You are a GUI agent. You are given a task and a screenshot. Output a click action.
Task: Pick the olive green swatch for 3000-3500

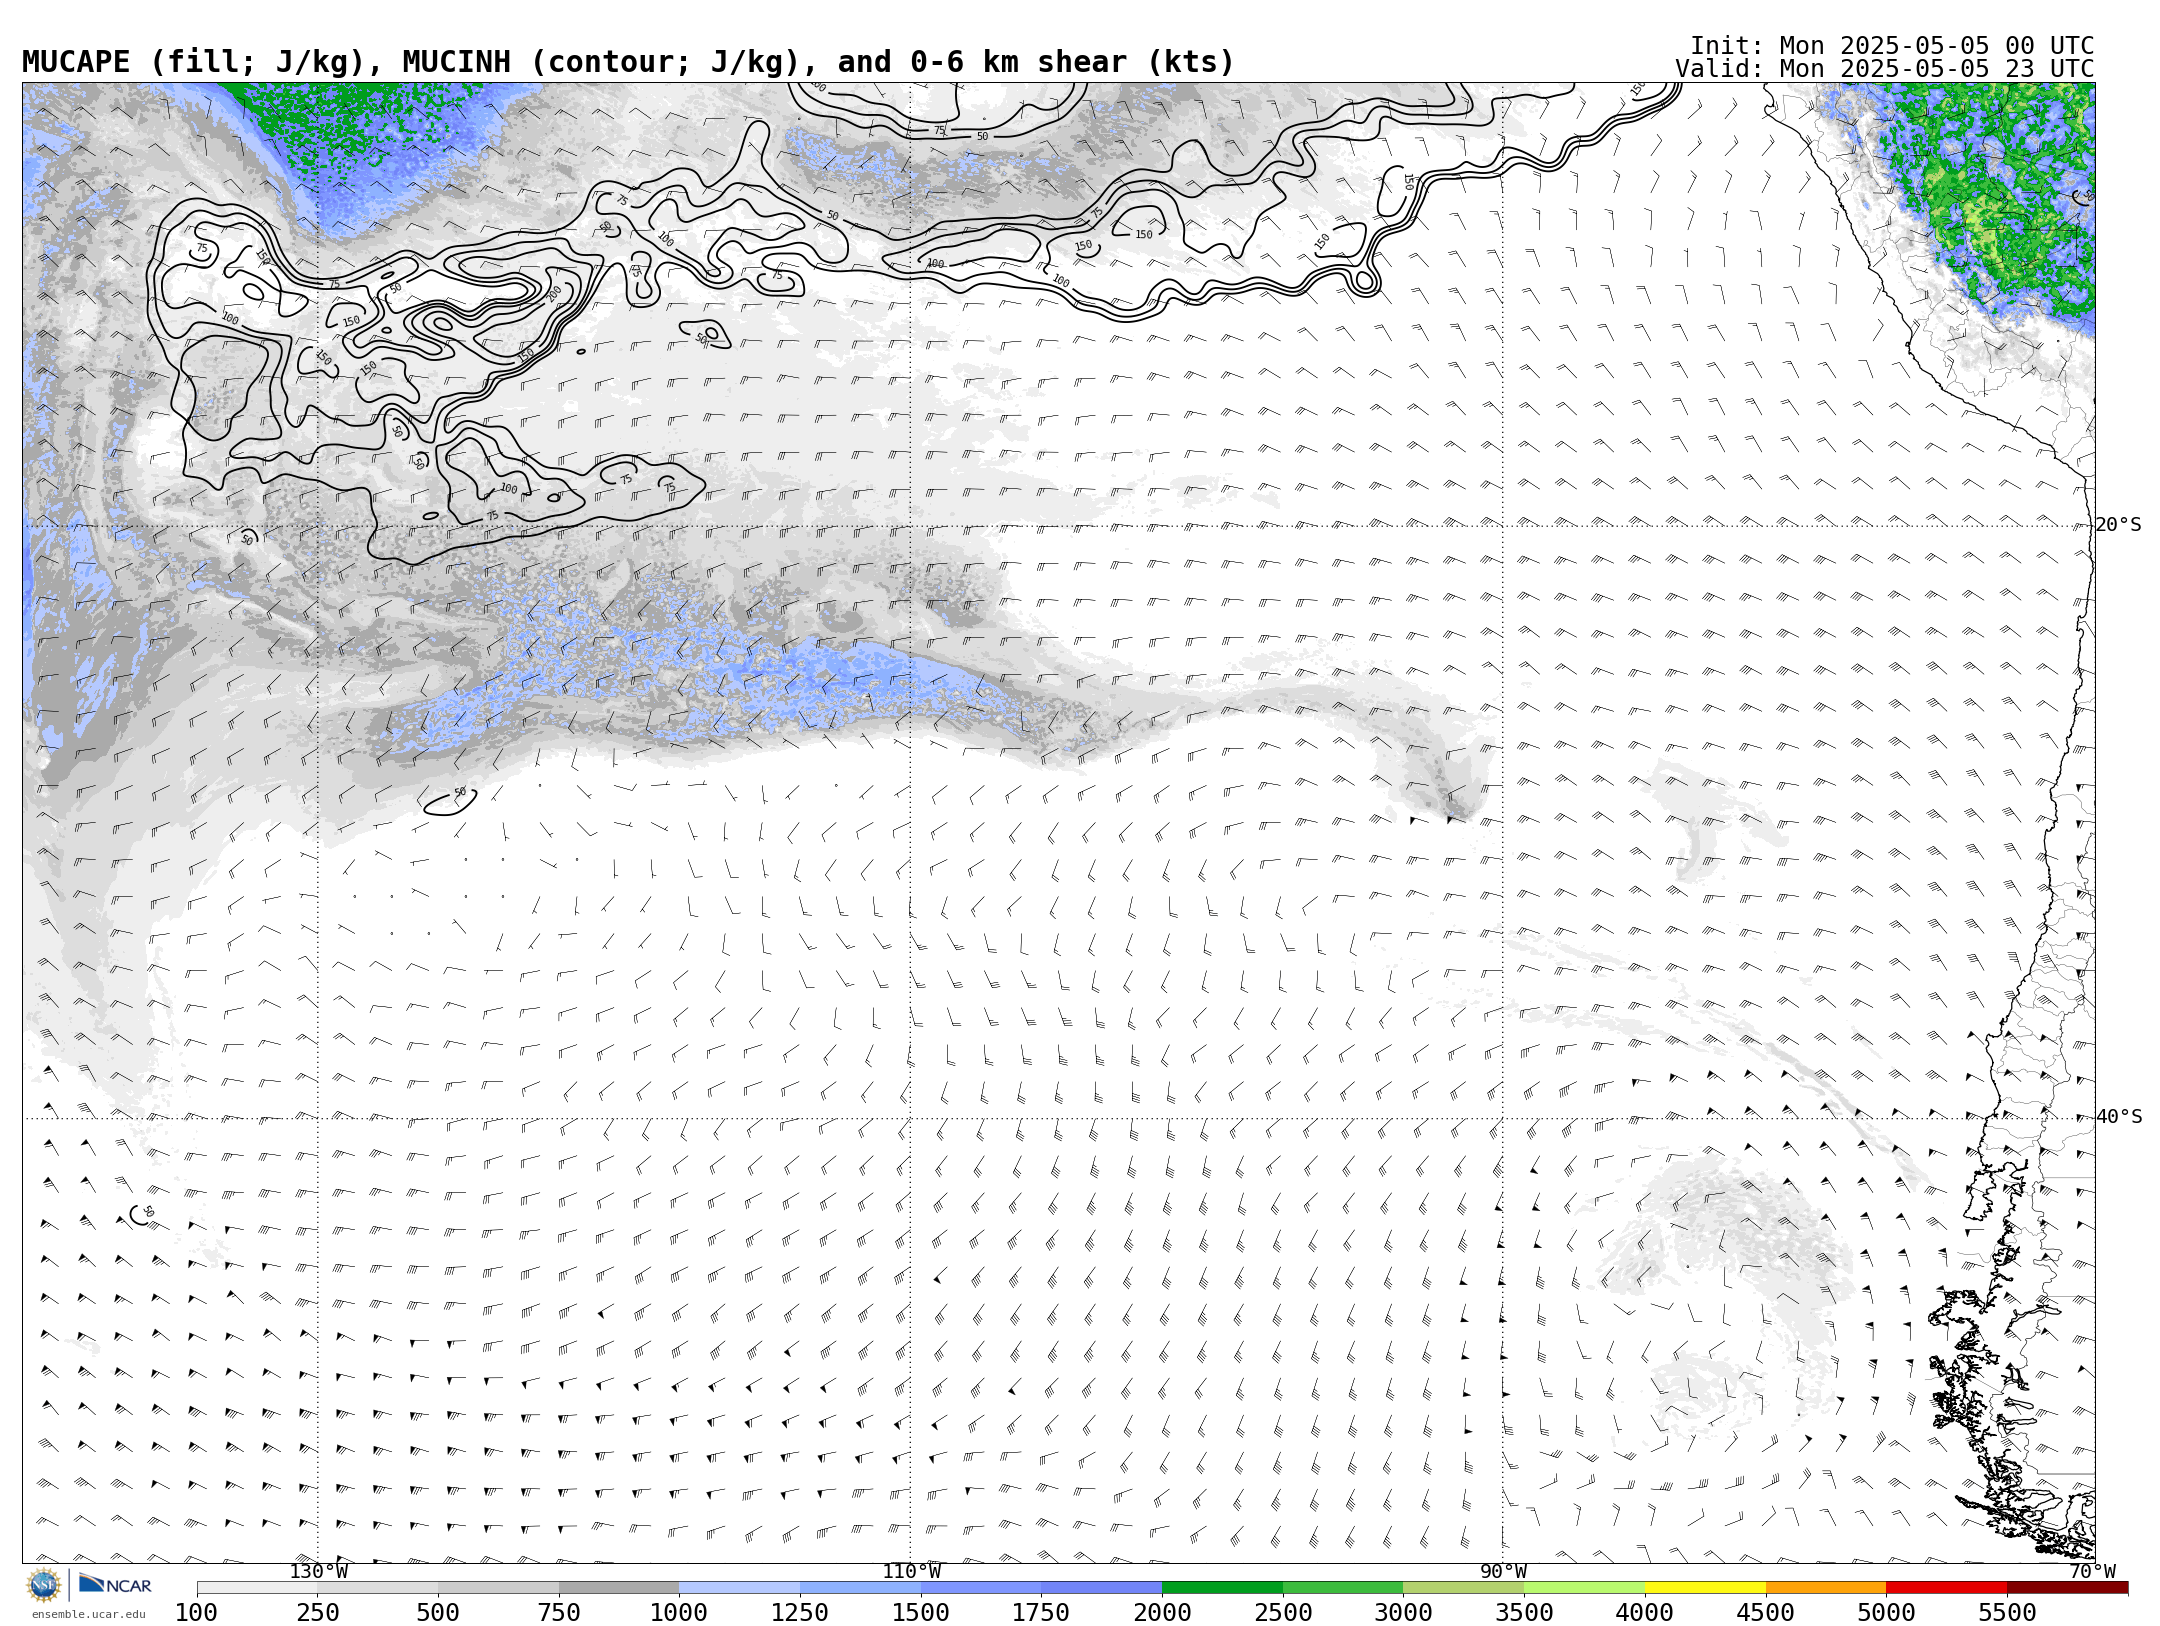(x=1464, y=1588)
